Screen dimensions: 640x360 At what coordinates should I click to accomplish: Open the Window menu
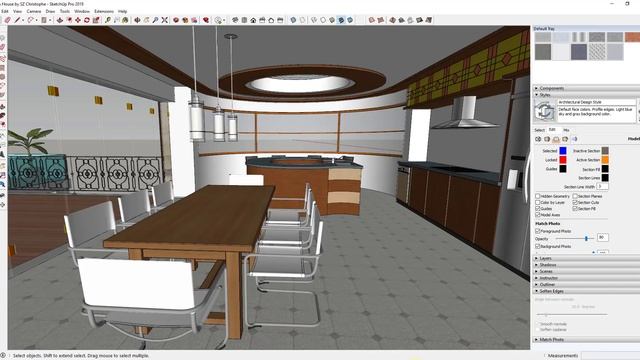82,11
